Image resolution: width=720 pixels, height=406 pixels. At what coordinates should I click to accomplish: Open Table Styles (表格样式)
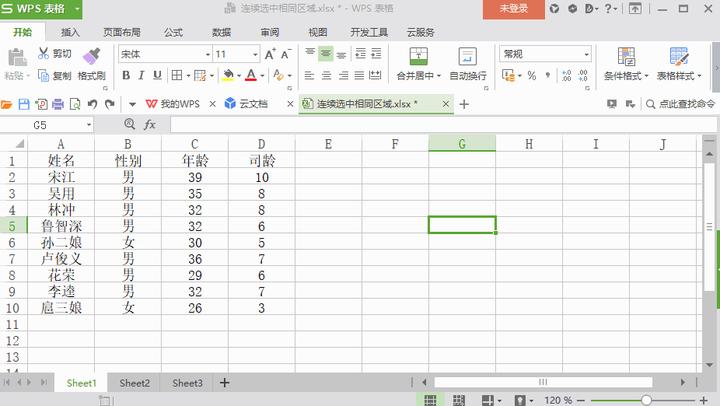coord(679,64)
